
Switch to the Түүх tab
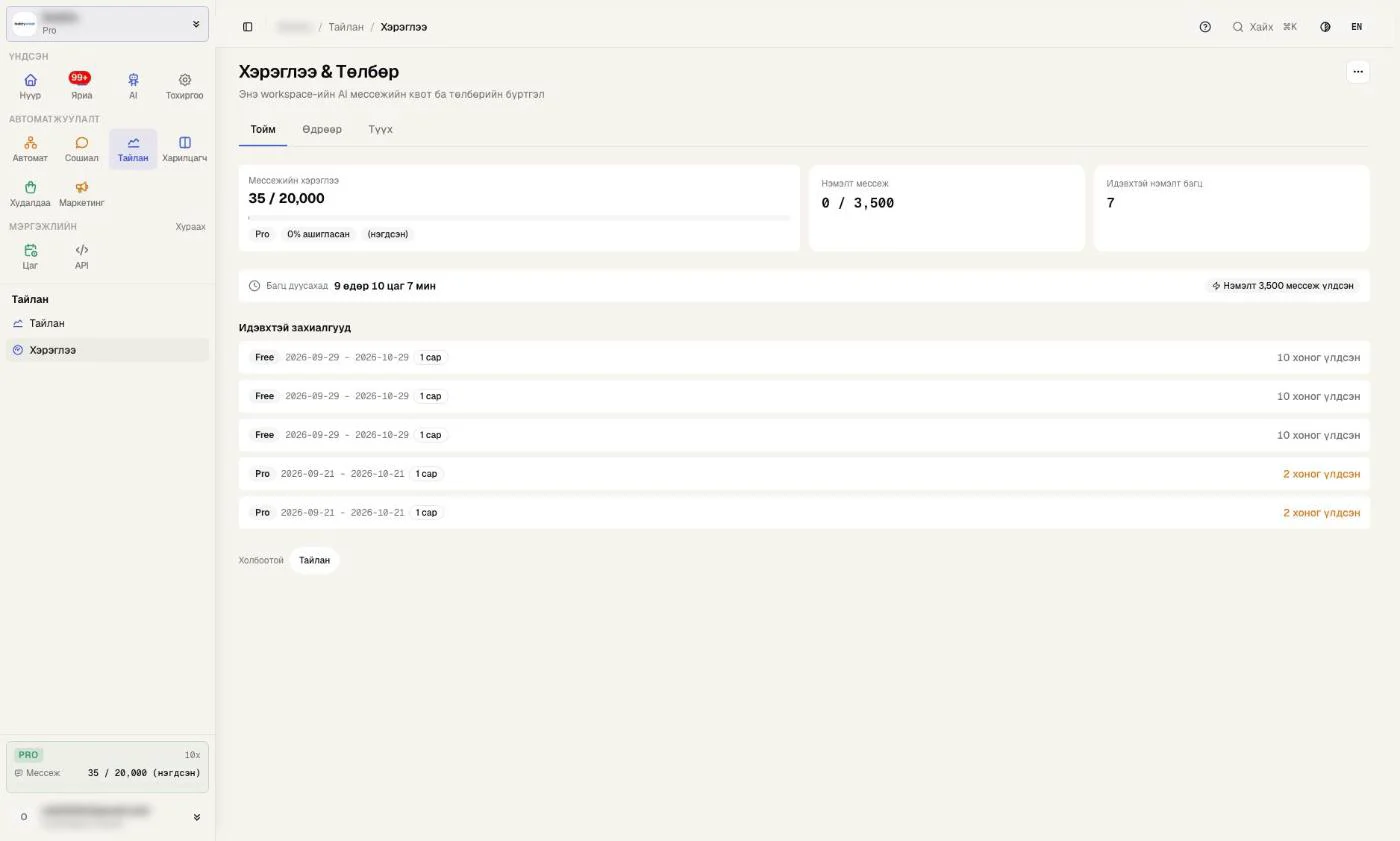pyautogui.click(x=380, y=130)
